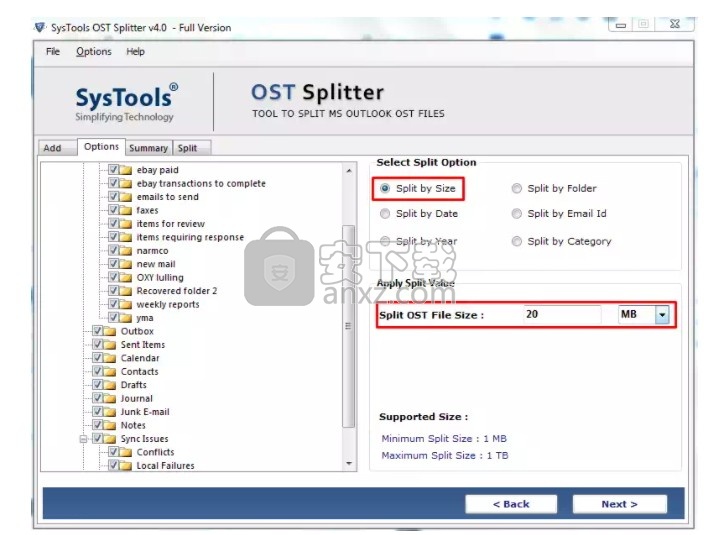This screenshot has width=704, height=535.
Task: Click the folder tree scroll down arrow
Action: point(349,464)
